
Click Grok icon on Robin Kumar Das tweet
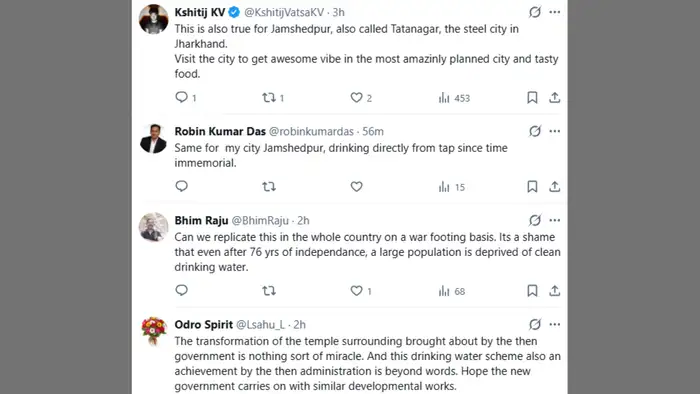535,131
